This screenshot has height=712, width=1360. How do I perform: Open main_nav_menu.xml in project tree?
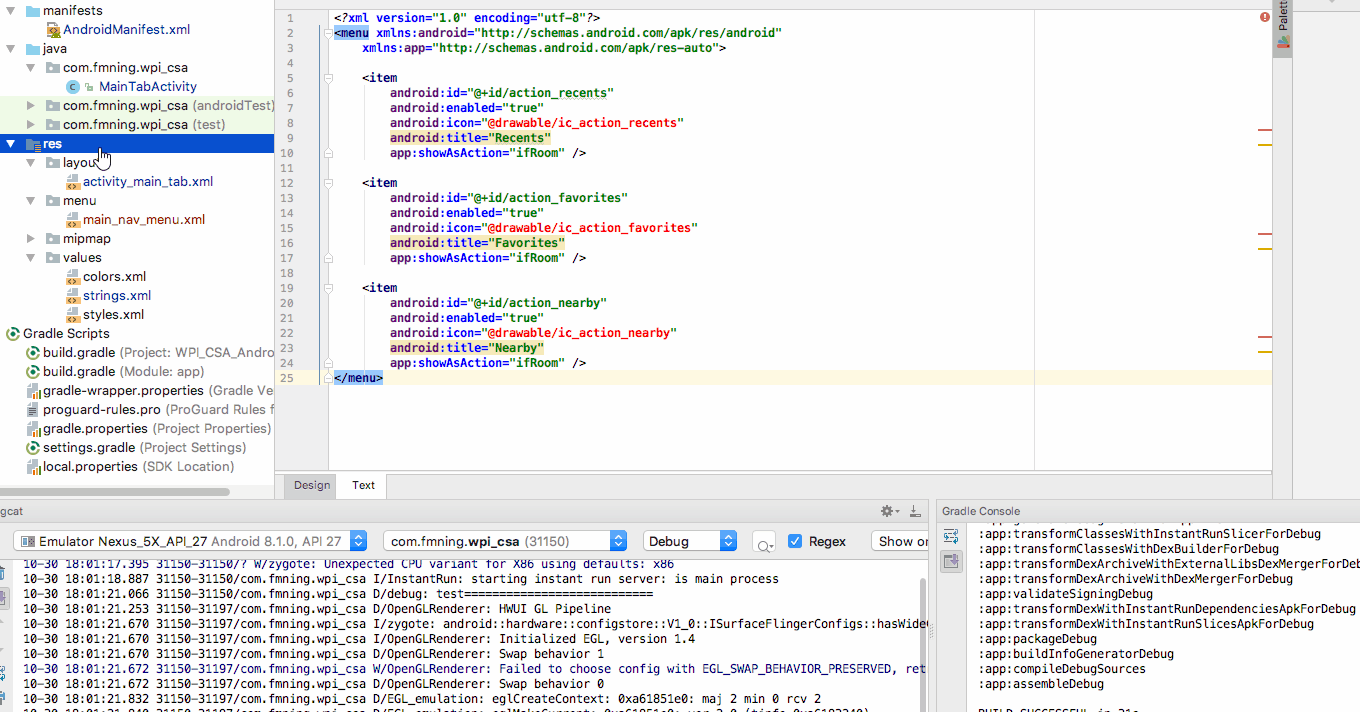coord(144,220)
